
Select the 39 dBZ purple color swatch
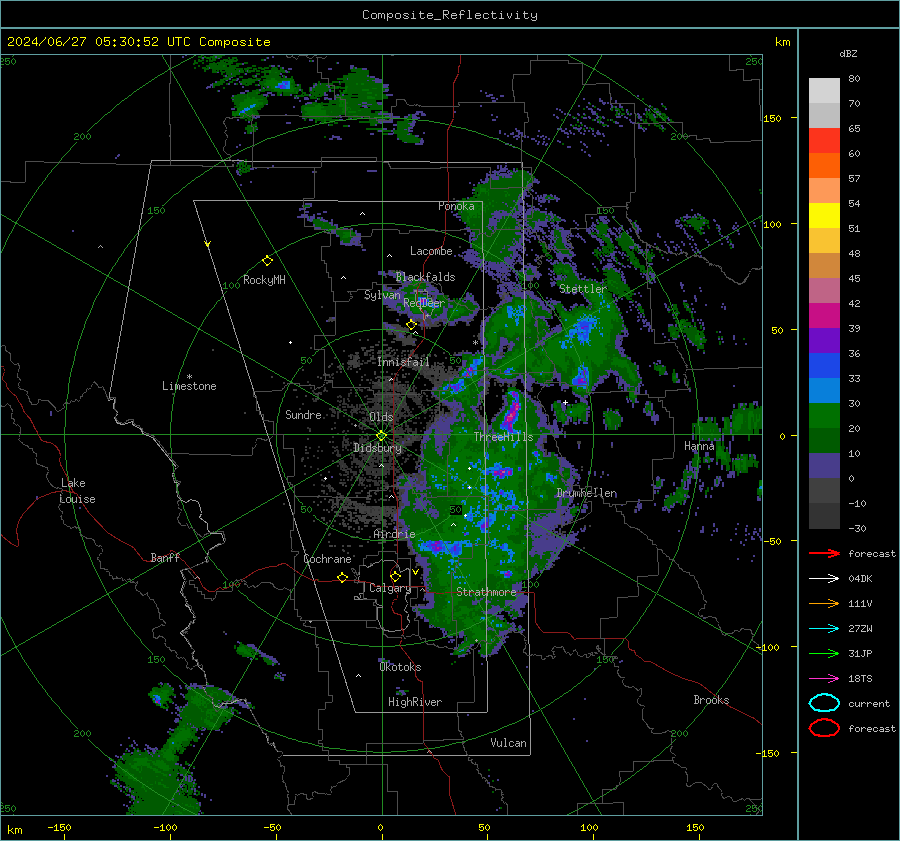824,340
